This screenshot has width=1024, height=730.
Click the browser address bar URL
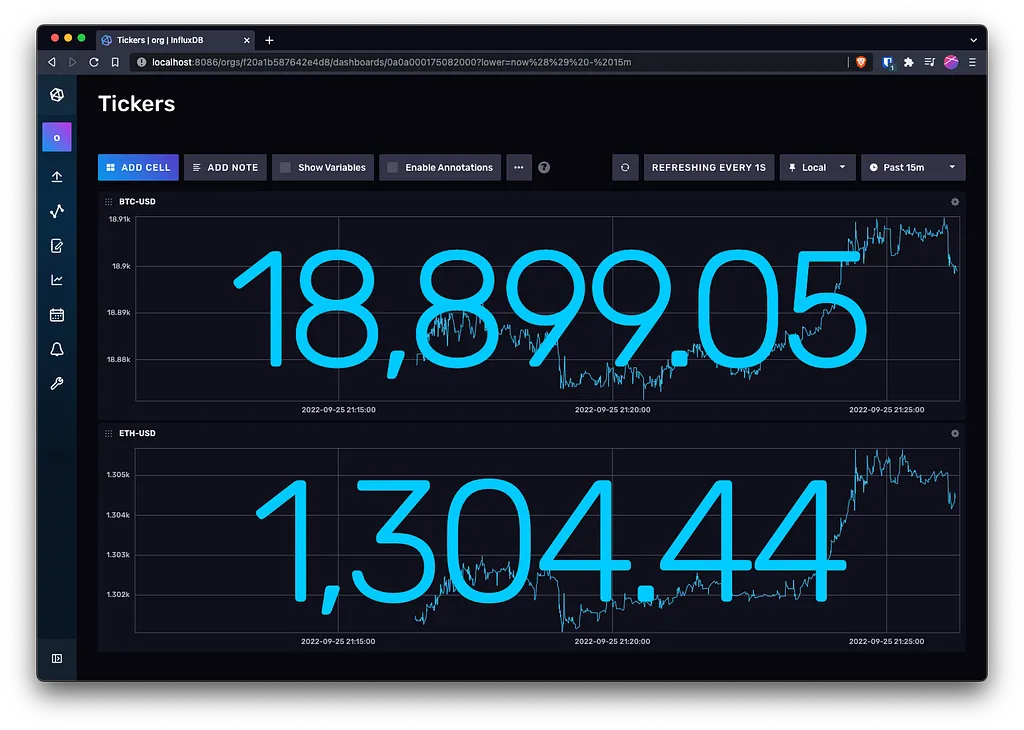(x=391, y=62)
